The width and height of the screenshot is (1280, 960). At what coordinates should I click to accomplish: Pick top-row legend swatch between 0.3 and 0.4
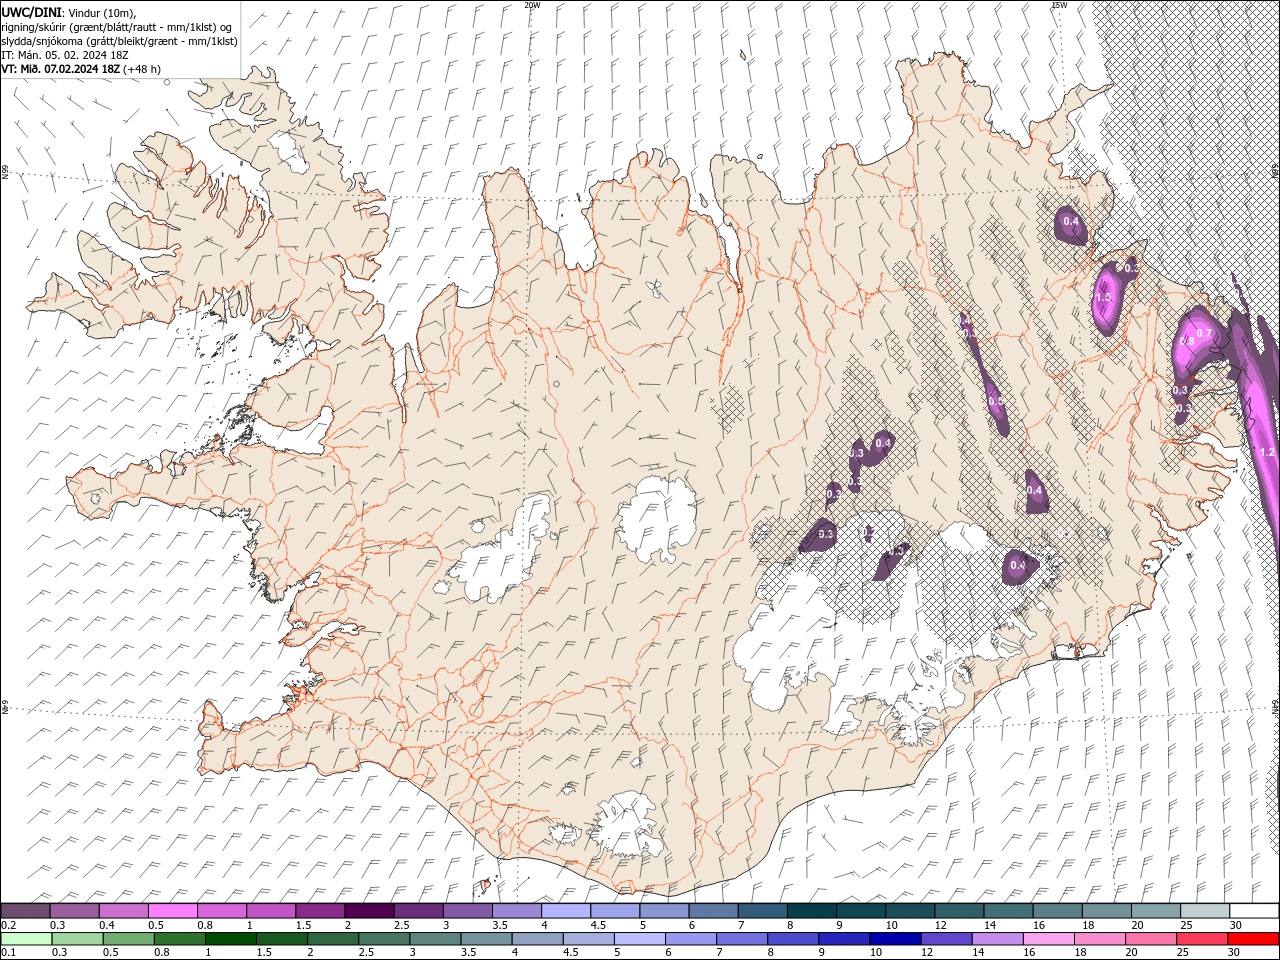point(74,911)
